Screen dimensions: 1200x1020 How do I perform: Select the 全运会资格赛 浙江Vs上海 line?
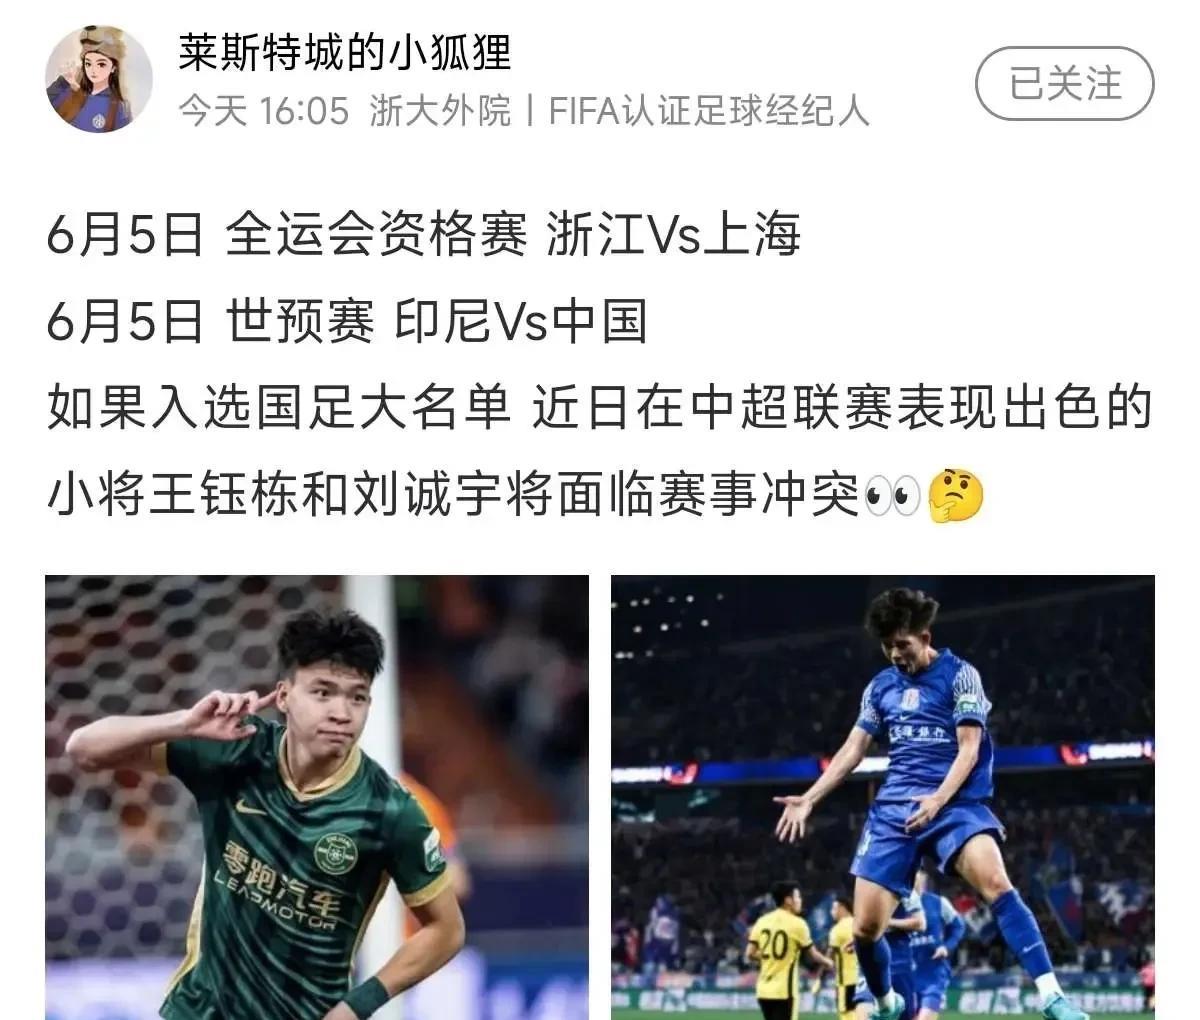click(423, 238)
